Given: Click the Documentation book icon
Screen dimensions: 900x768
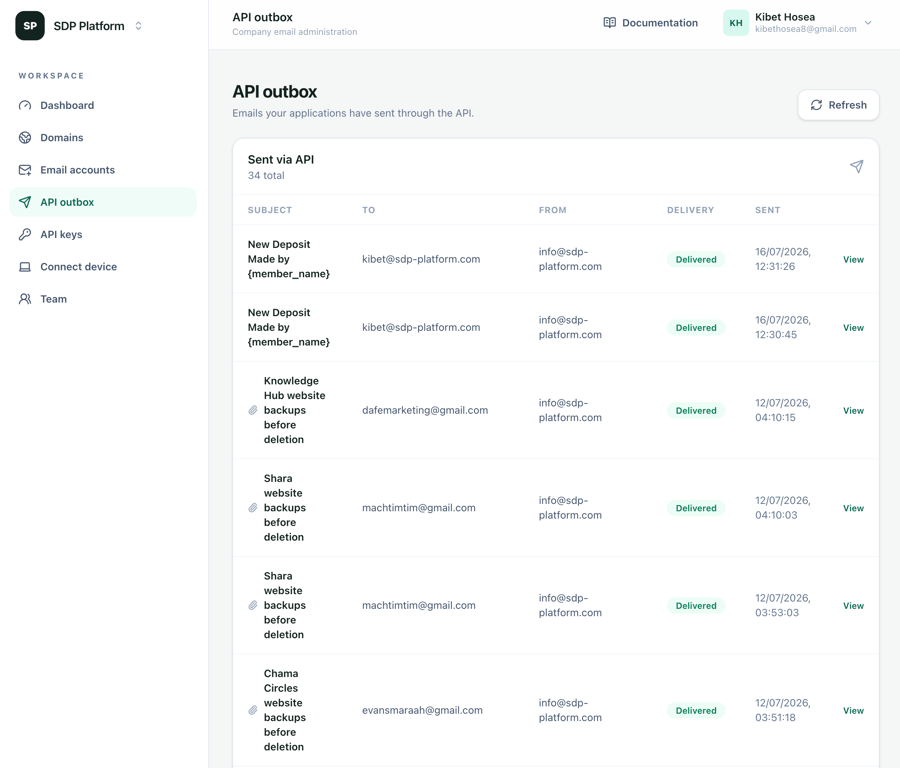Looking at the screenshot, I should coord(610,22).
